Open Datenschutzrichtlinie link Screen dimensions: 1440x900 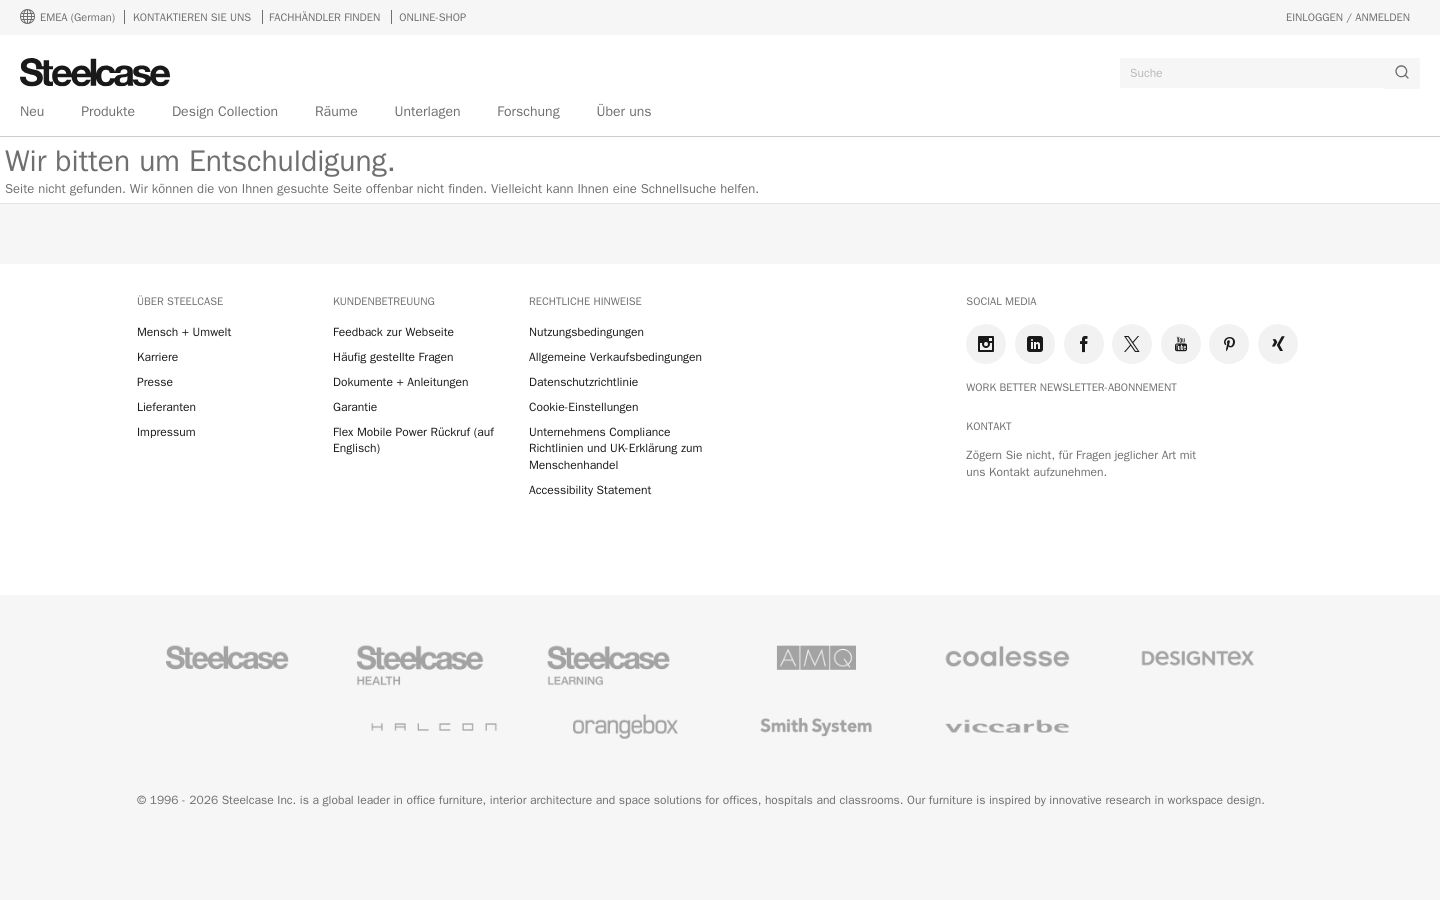[x=583, y=382]
